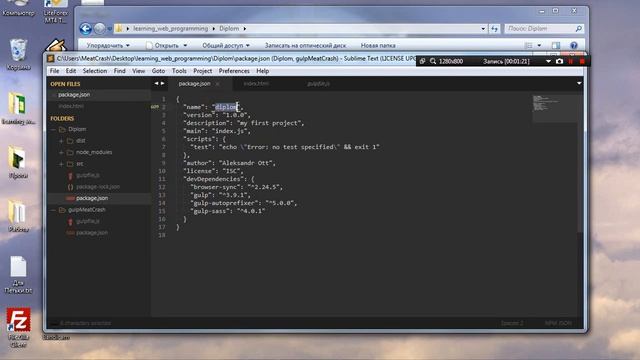Switch to the index.html editor tab
Screen dimensions: 640x360
256,84
